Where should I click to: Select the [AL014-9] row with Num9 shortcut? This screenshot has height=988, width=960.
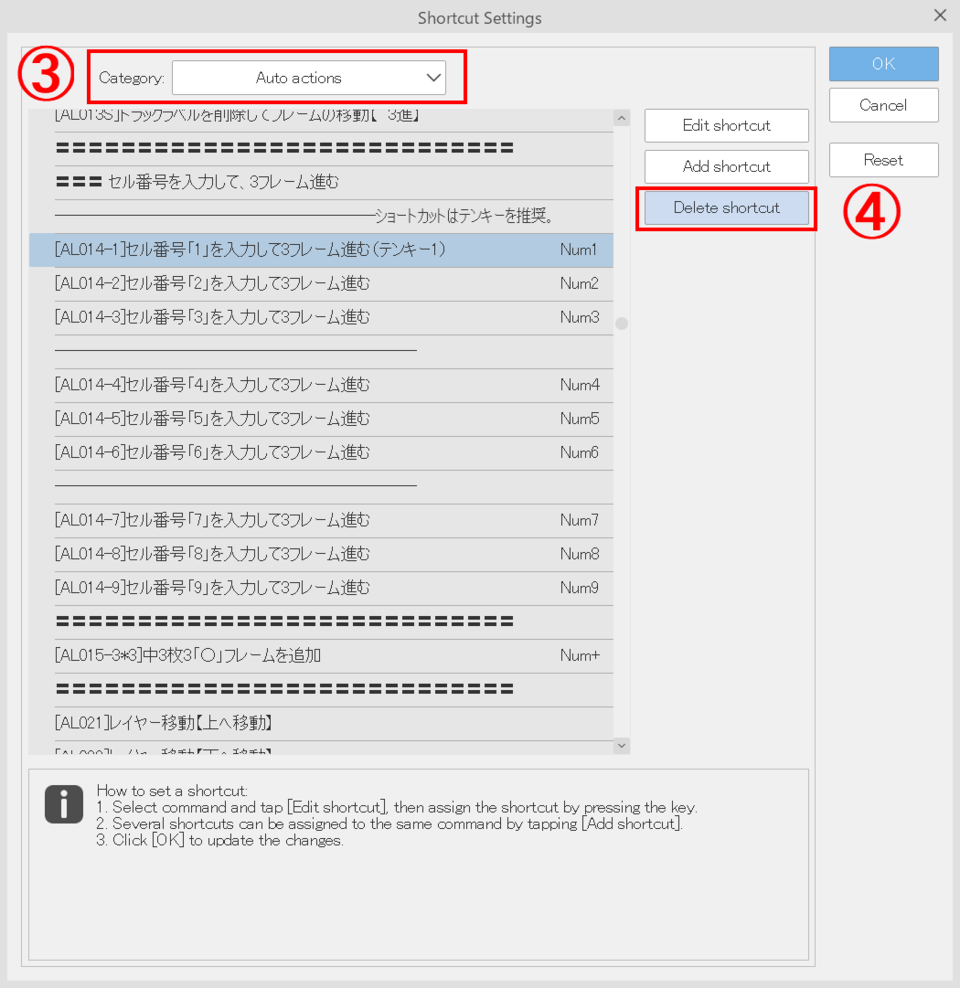(x=321, y=589)
